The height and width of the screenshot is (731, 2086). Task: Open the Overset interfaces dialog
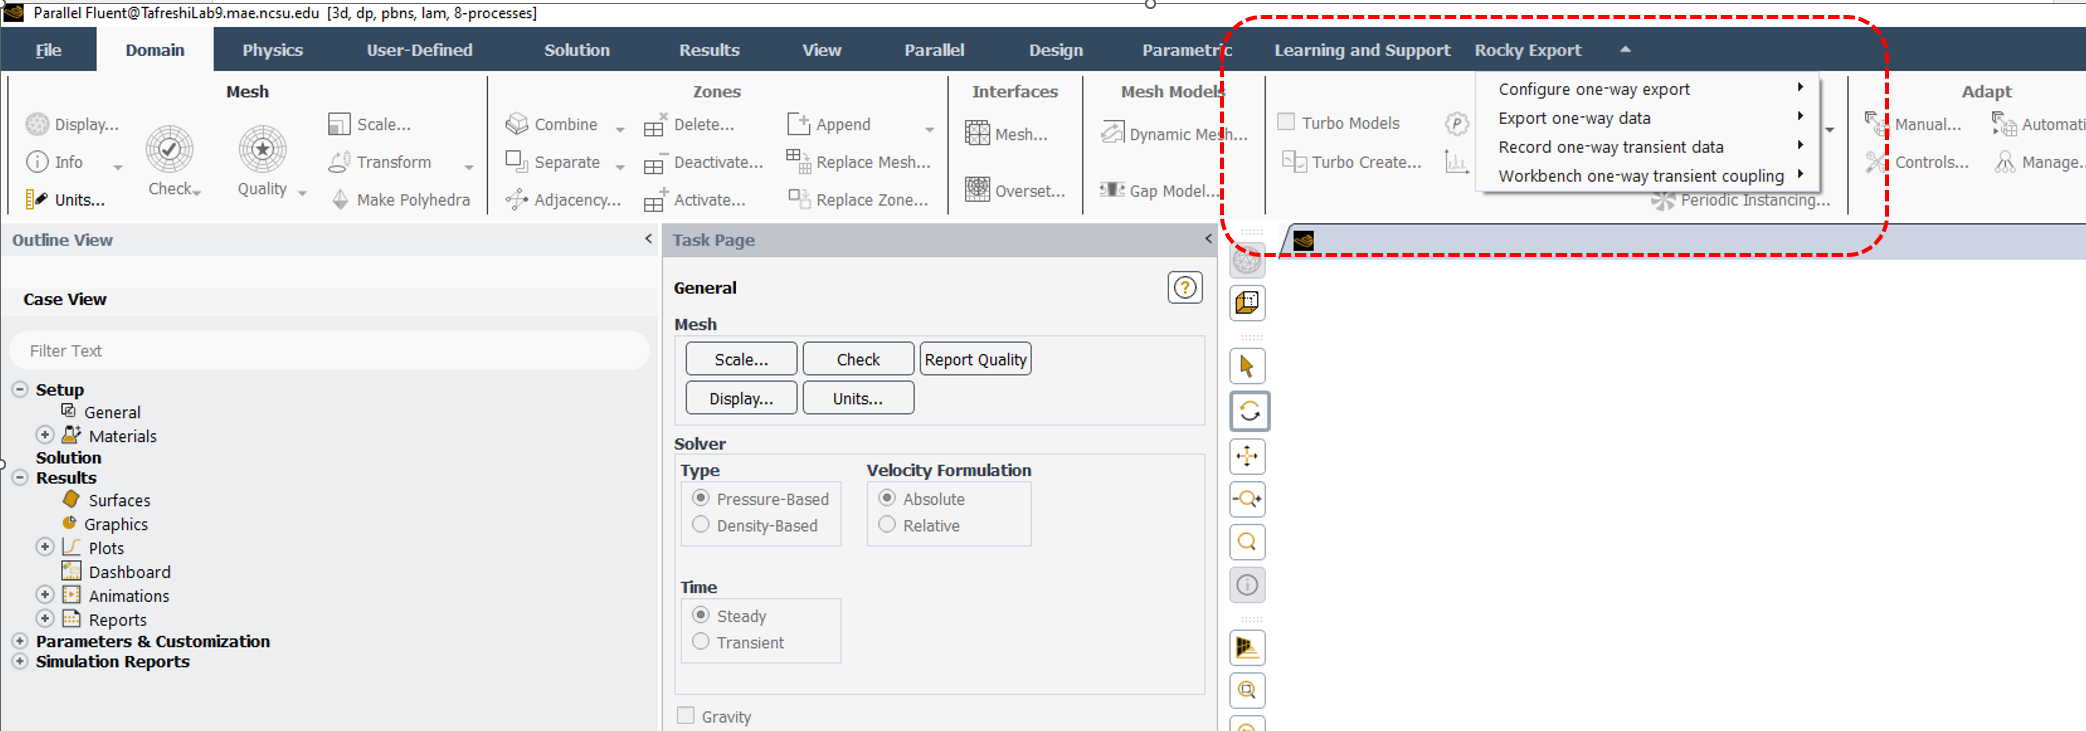(1015, 190)
